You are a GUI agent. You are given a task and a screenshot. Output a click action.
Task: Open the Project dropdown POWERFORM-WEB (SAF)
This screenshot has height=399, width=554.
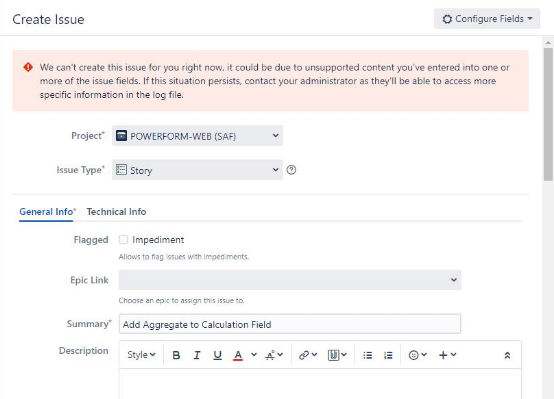197,136
